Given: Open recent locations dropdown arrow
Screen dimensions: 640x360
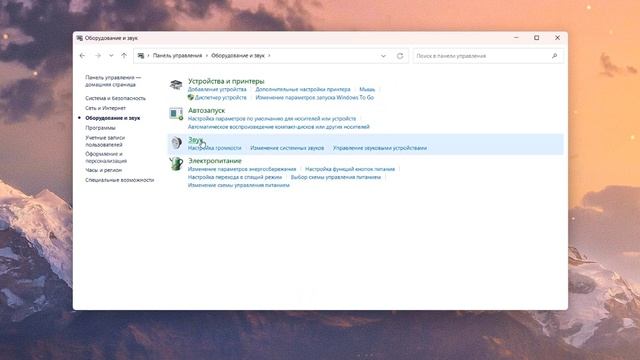Looking at the screenshot, I should 111,56.
